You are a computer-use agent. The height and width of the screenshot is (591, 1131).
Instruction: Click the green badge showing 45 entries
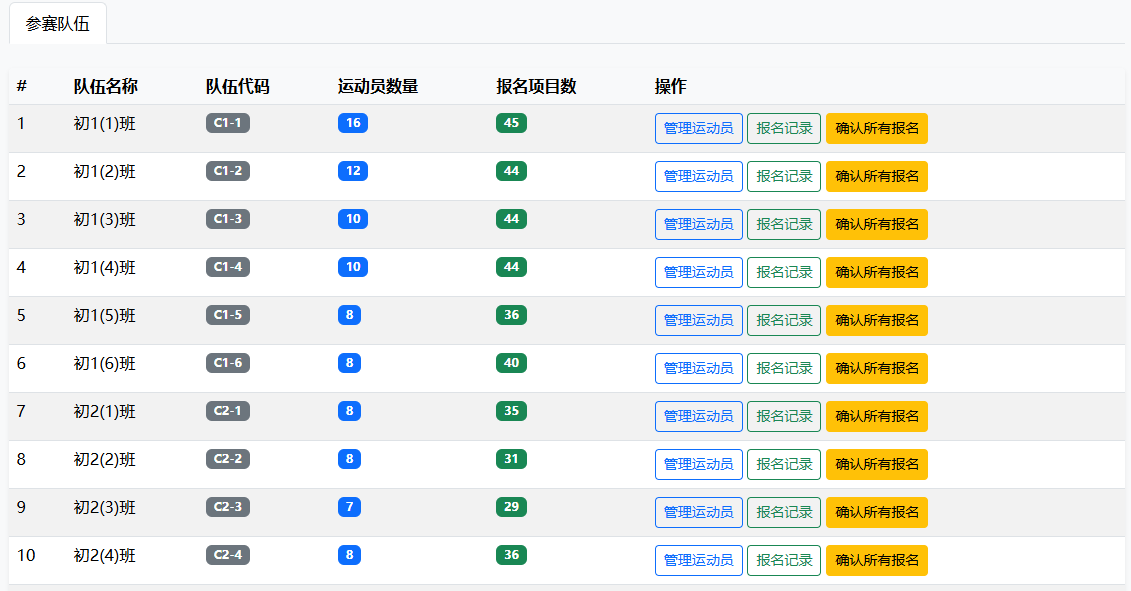511,123
